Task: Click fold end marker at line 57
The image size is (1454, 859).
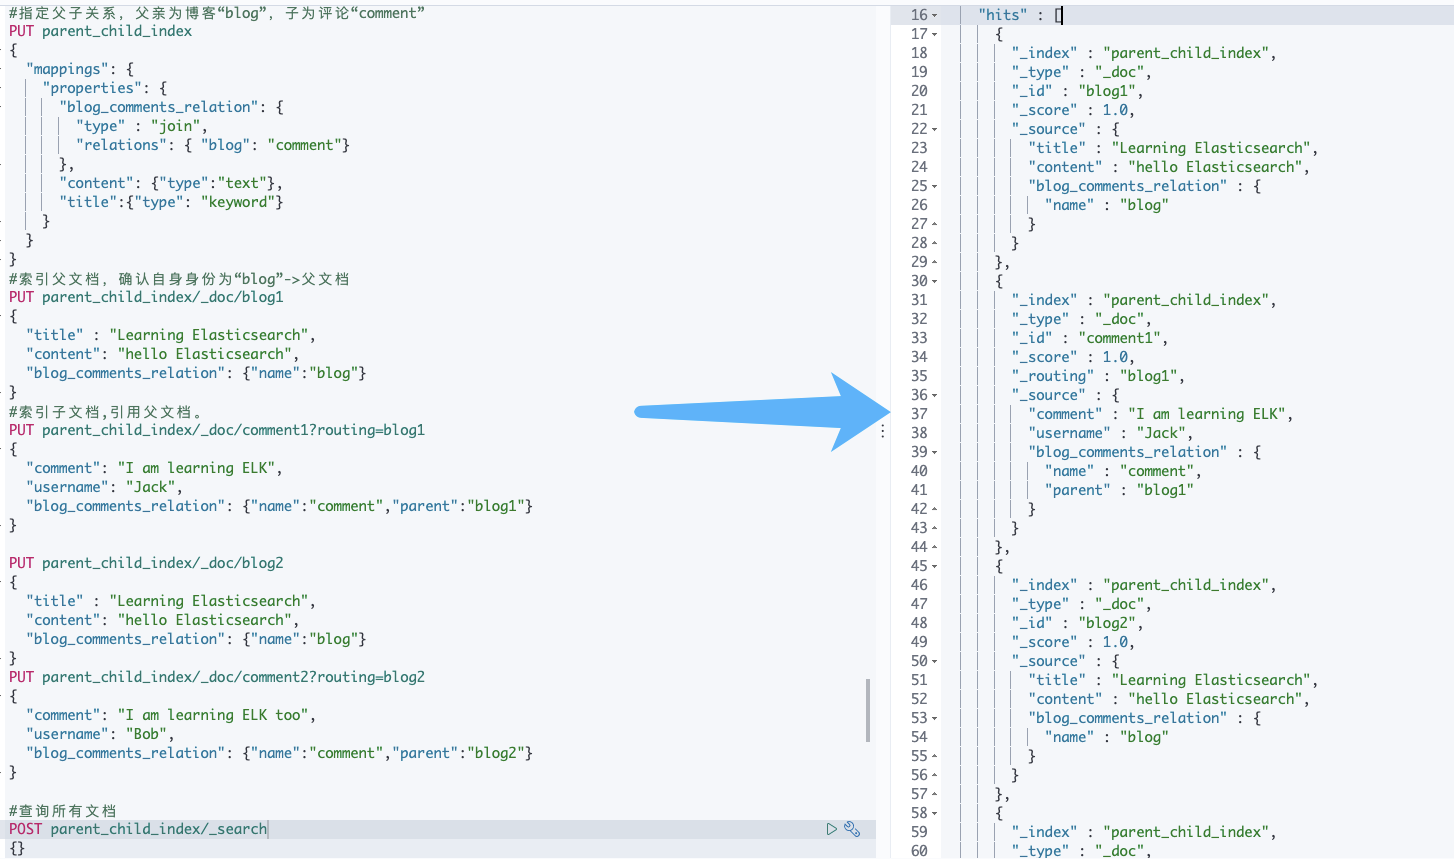Action: pos(935,794)
